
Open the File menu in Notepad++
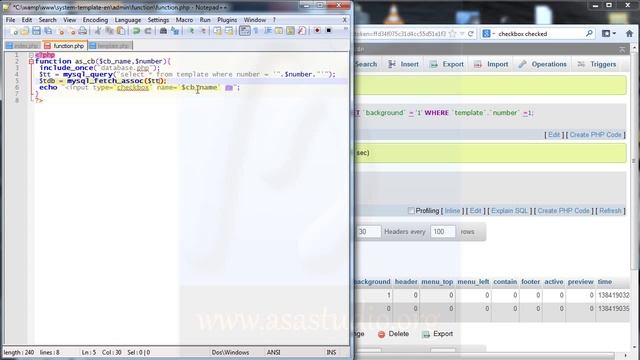10,20
